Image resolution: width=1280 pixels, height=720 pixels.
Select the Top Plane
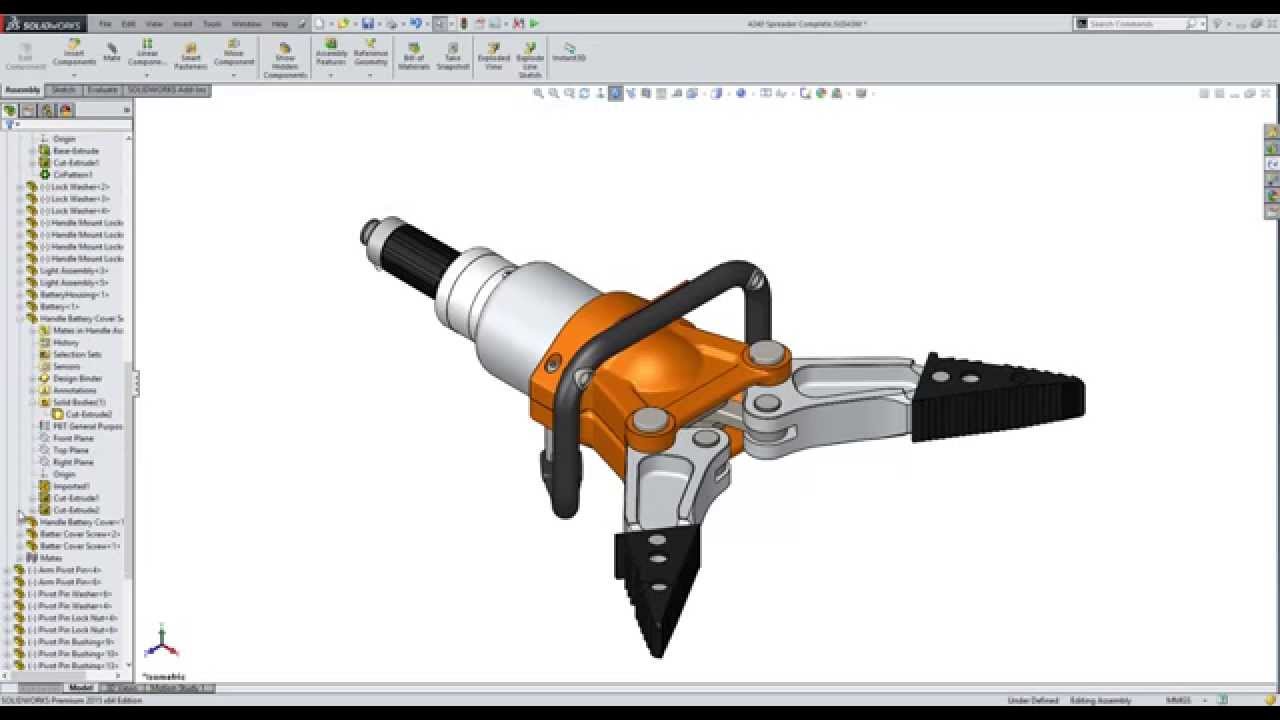point(71,451)
